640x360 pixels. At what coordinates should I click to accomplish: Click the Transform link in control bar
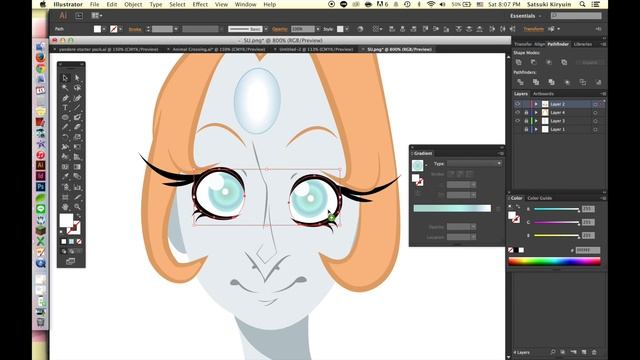pos(534,29)
